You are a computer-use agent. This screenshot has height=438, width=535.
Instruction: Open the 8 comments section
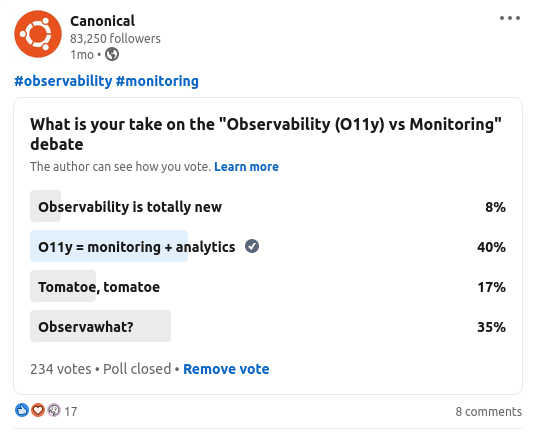489,411
